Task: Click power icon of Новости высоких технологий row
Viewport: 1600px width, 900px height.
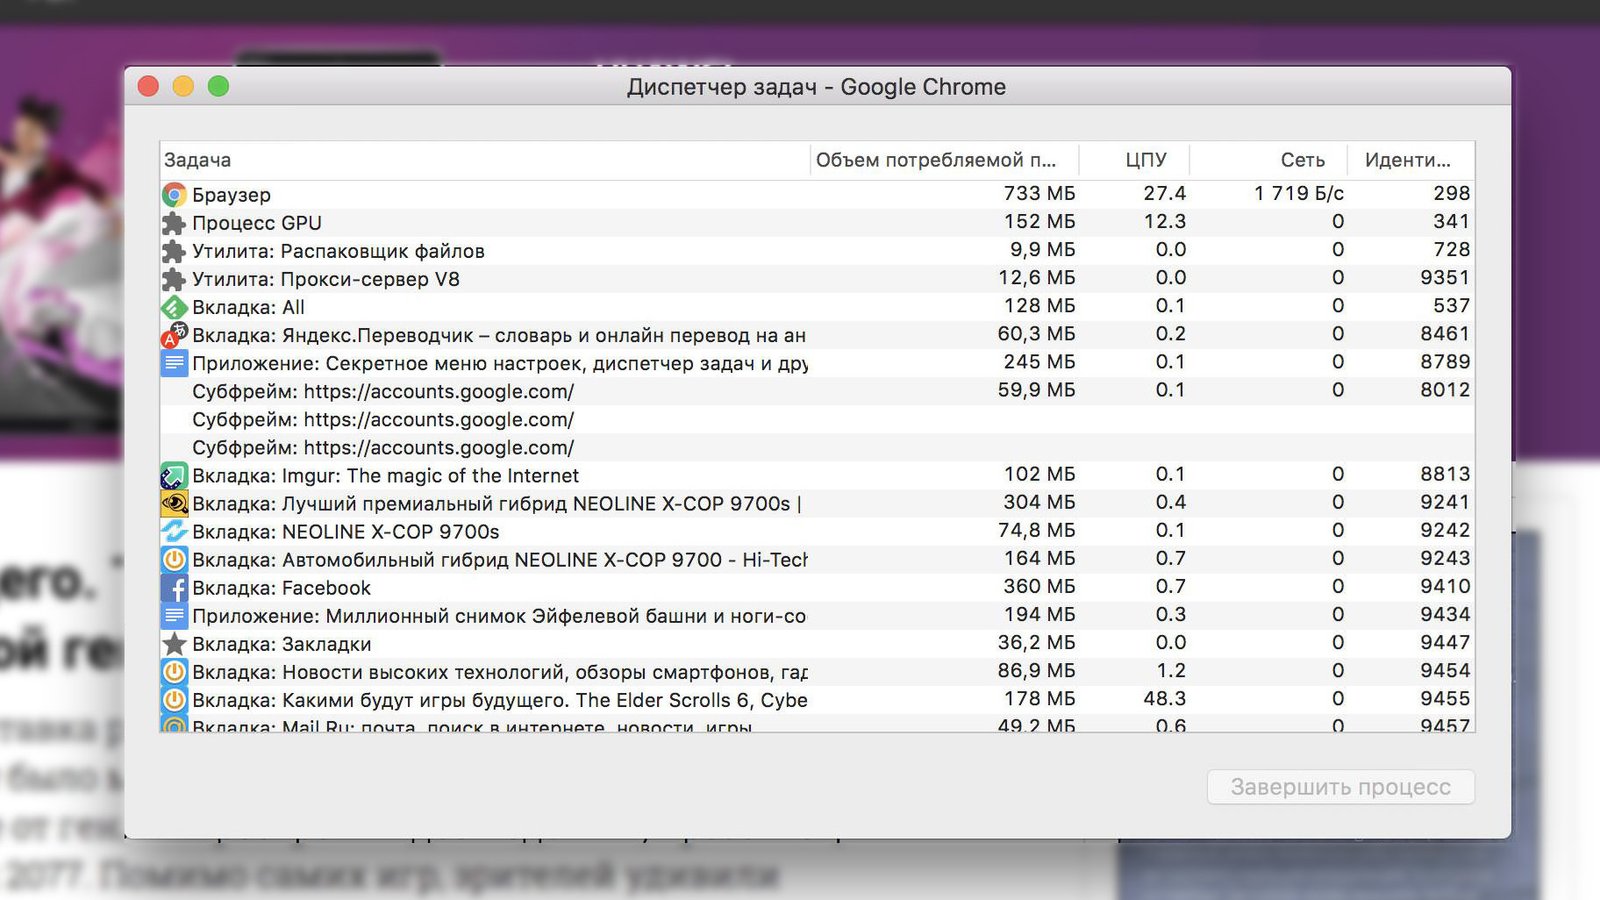Action: coord(174,672)
